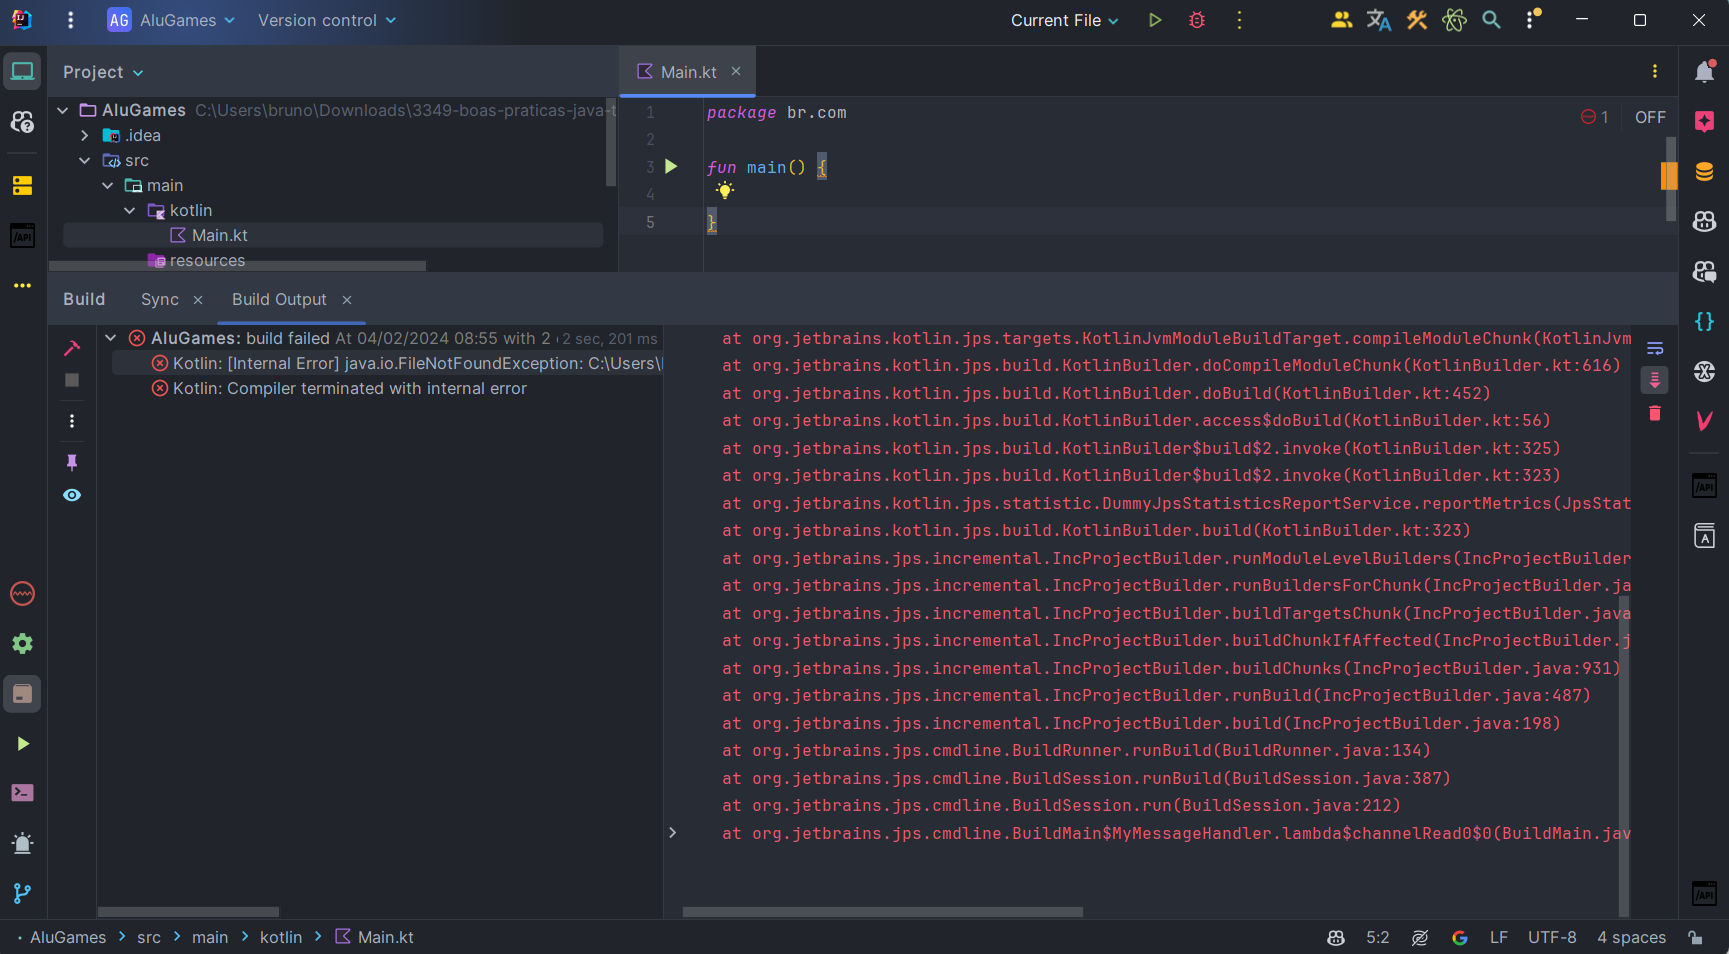Screen dimensions: 1729x954
Task: Open the editor tabs options menu
Action: click(x=1654, y=71)
